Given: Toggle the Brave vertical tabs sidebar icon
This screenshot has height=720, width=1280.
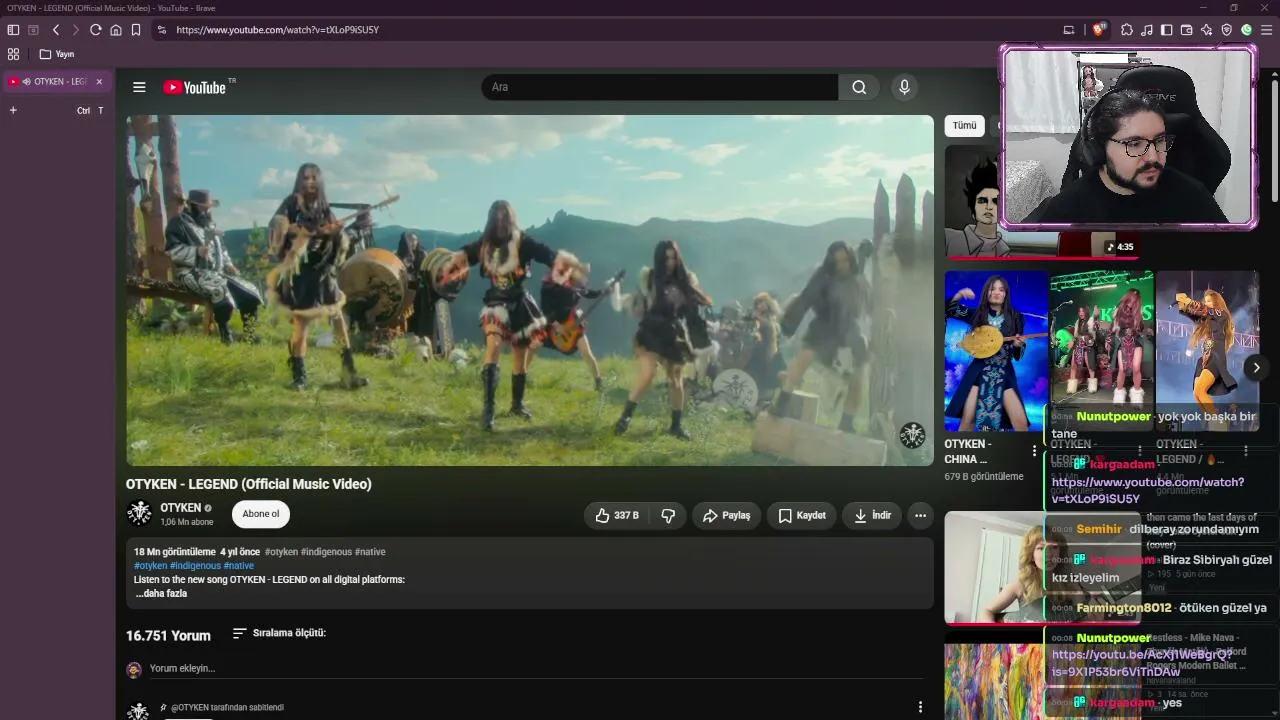Looking at the screenshot, I should [13, 30].
